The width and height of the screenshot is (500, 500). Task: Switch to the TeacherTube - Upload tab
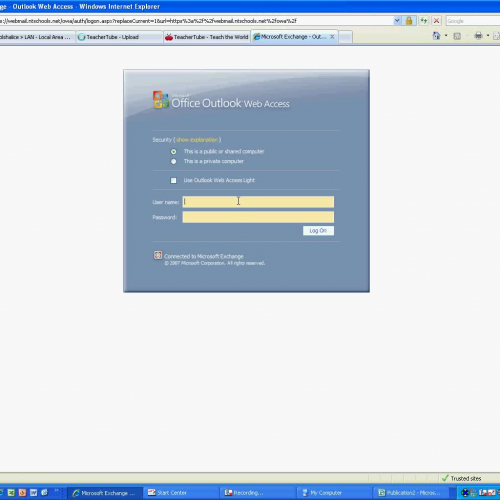tap(120, 37)
